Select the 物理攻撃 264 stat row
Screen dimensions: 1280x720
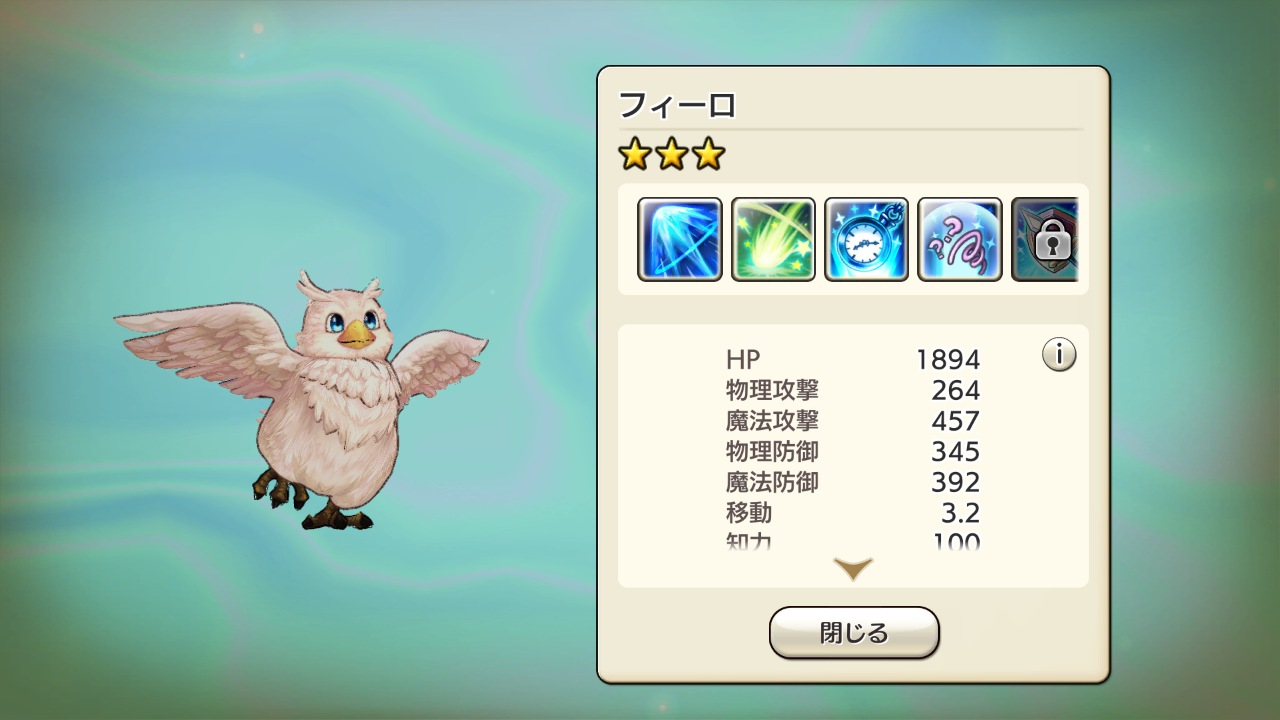pyautogui.click(x=853, y=390)
